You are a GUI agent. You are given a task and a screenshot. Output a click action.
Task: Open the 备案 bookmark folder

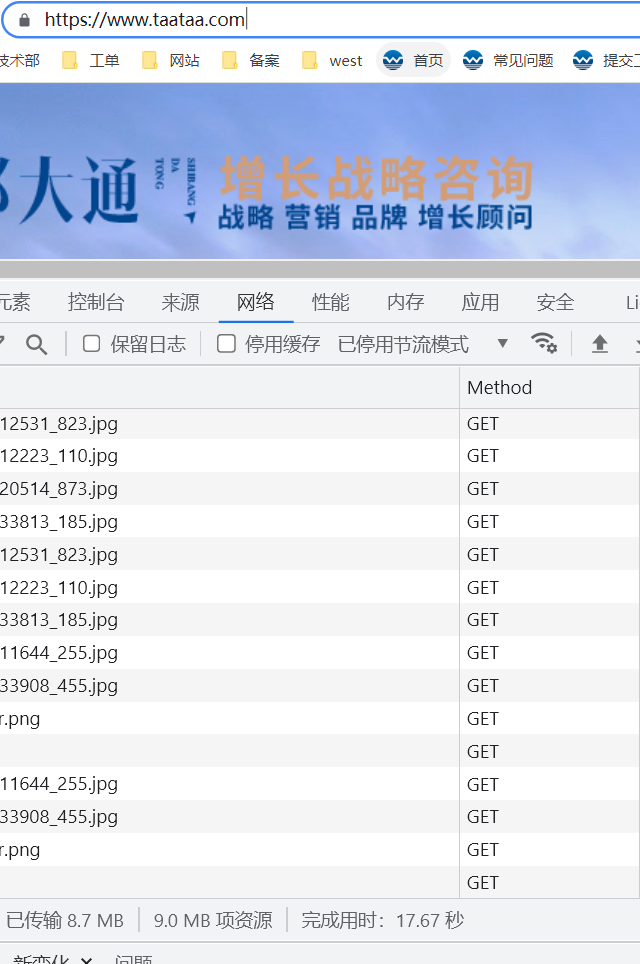[252, 60]
